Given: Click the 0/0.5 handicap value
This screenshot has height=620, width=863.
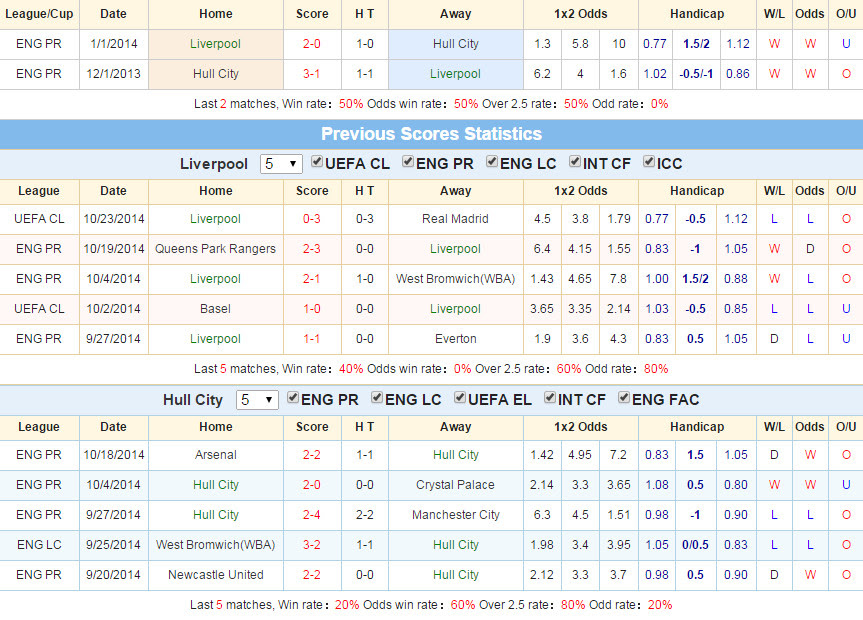Looking at the screenshot, I should (695, 545).
